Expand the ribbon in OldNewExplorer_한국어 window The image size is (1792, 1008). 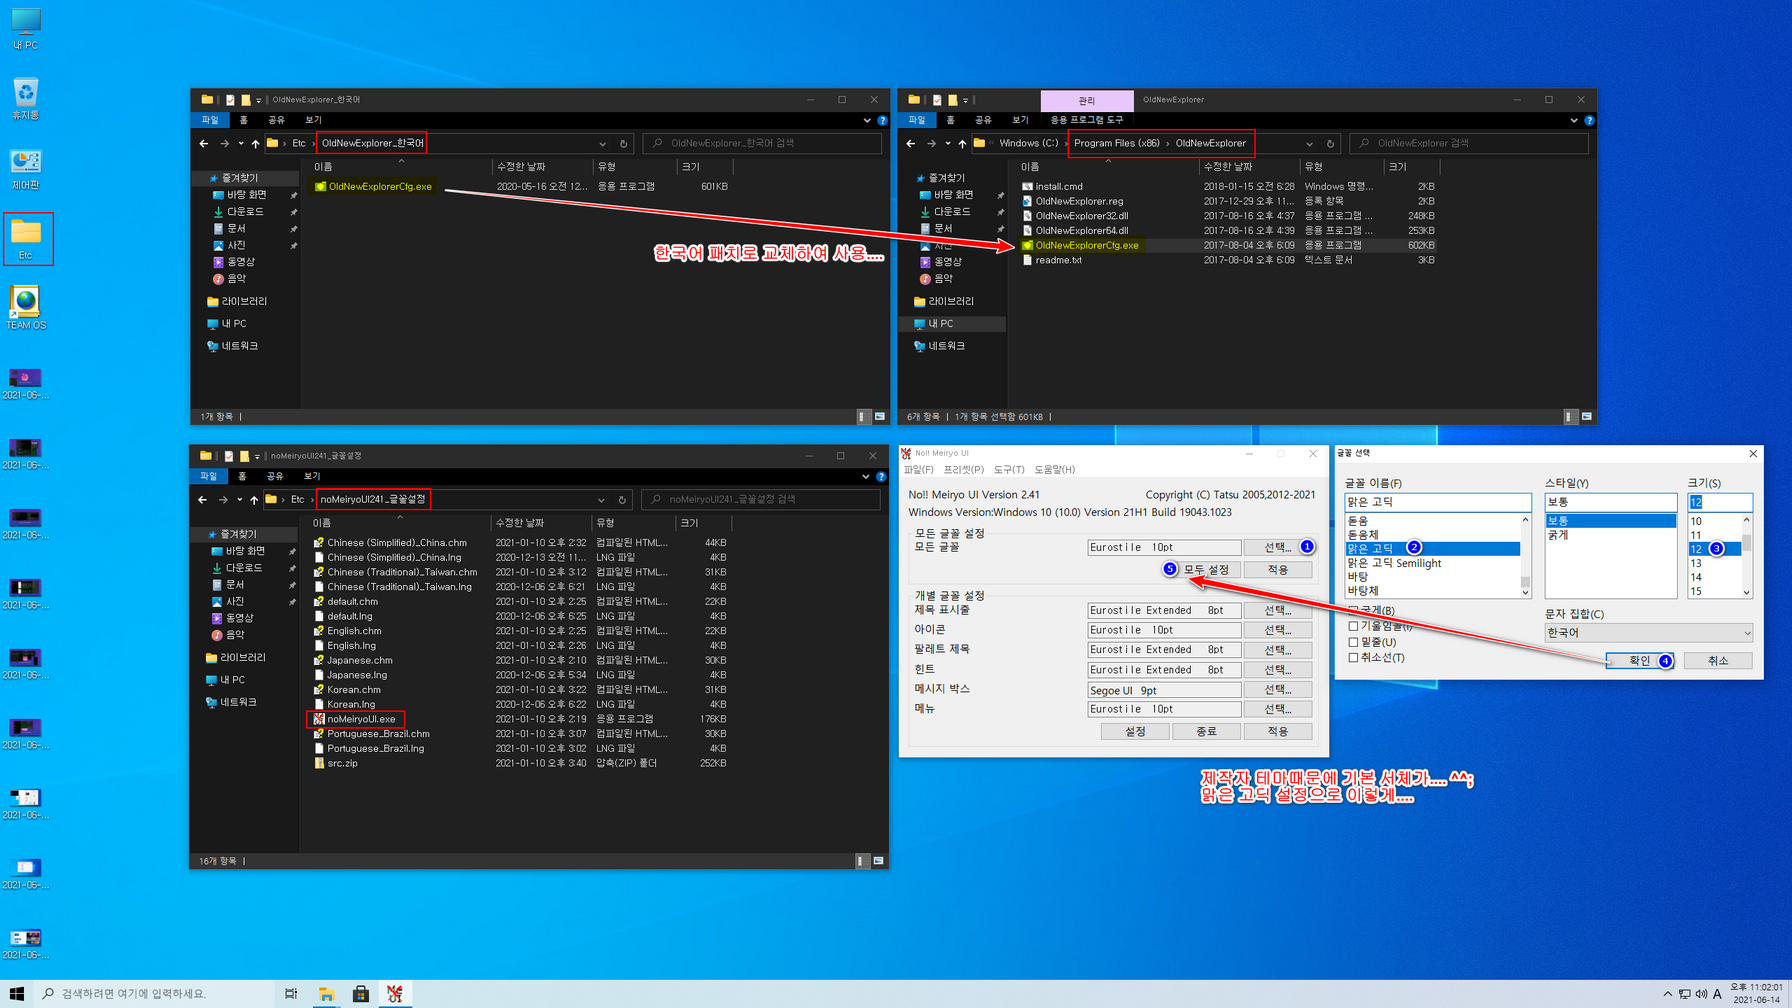point(866,120)
